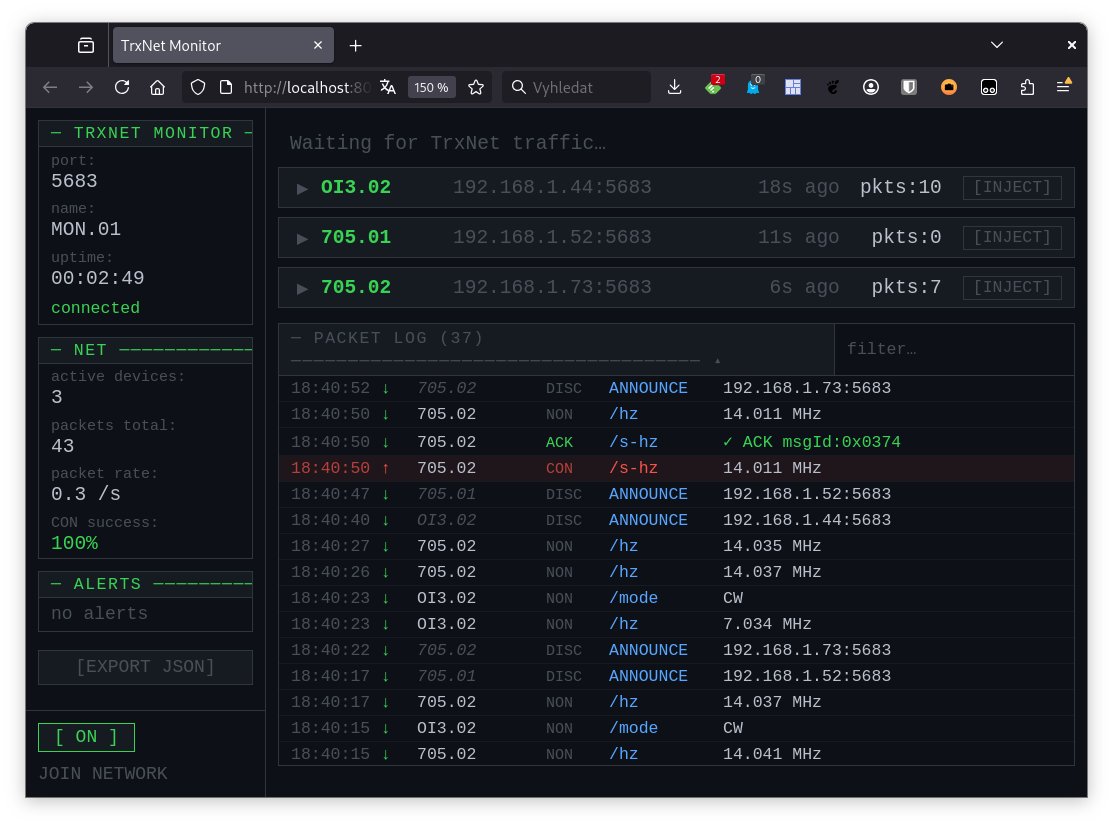Click the 18:40:15 /mode CW log row
The height and width of the screenshot is (826, 1113).
tap(676, 728)
